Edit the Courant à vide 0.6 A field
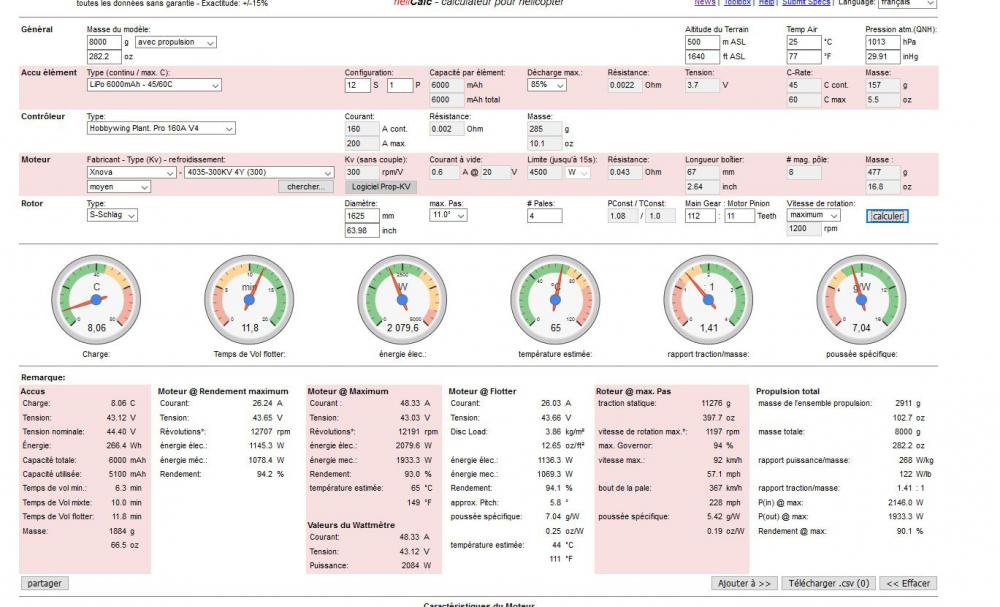This screenshot has height=607, width=1000. pyautogui.click(x=444, y=172)
